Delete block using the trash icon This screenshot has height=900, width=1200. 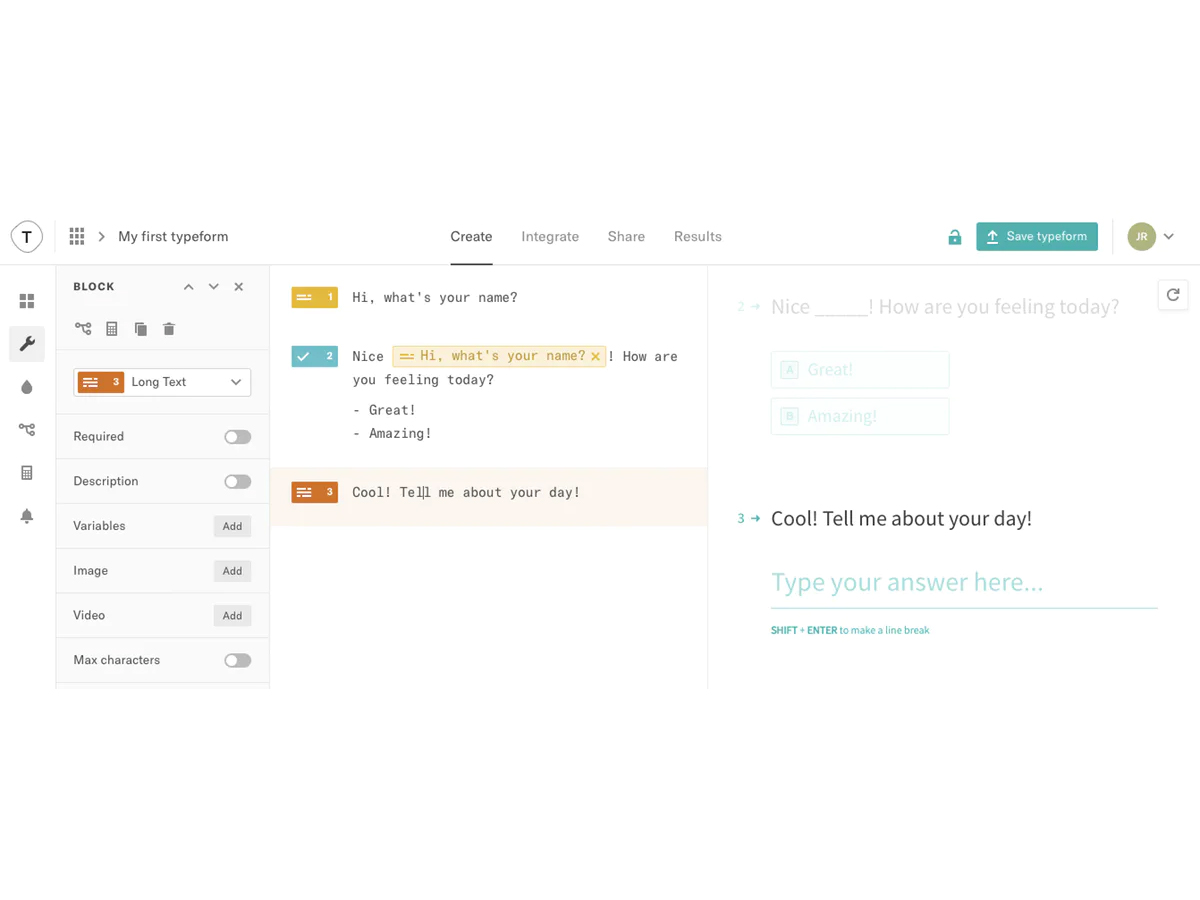click(169, 329)
